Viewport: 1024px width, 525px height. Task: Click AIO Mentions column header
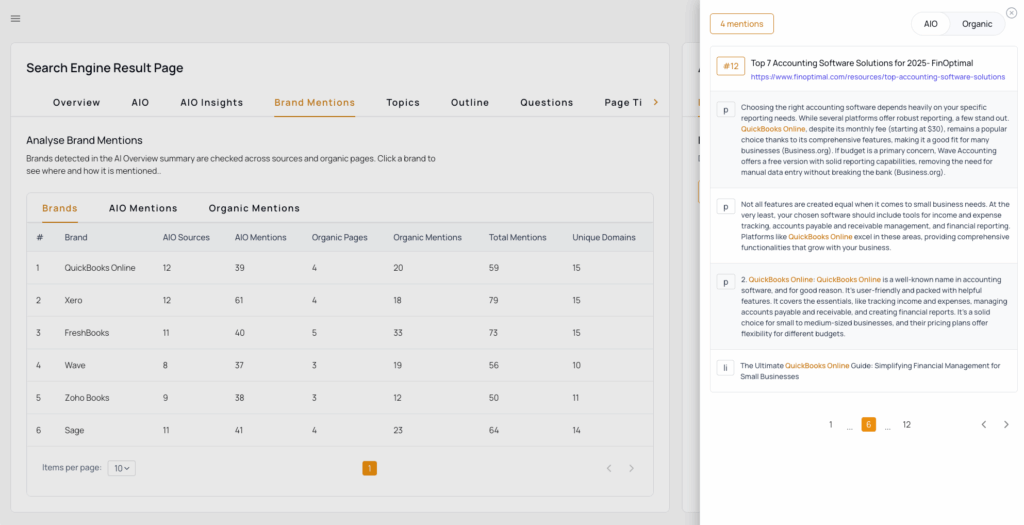click(x=261, y=238)
